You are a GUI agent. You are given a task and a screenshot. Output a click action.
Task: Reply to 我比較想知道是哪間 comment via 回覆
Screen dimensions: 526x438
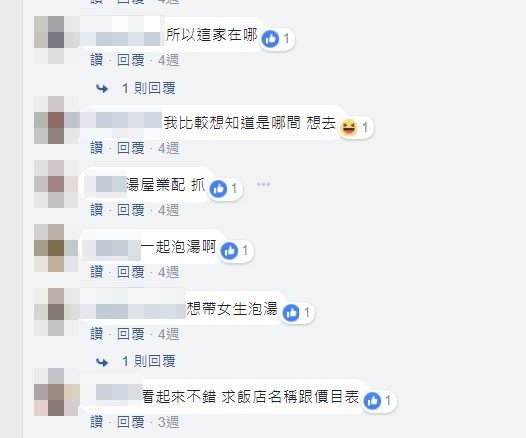click(x=131, y=148)
